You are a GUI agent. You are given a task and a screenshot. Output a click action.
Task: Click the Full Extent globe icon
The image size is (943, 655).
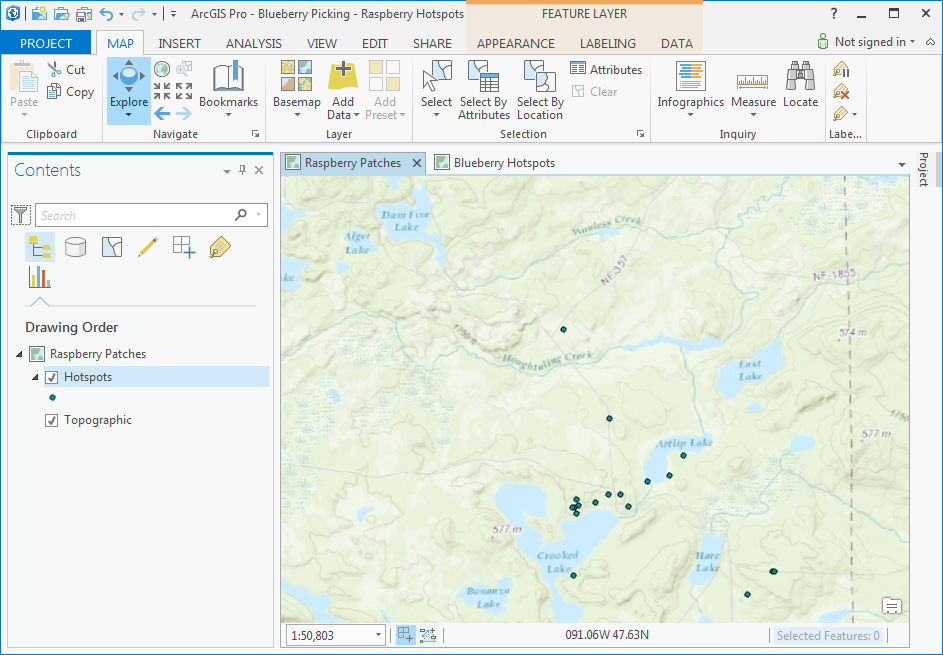click(162, 69)
